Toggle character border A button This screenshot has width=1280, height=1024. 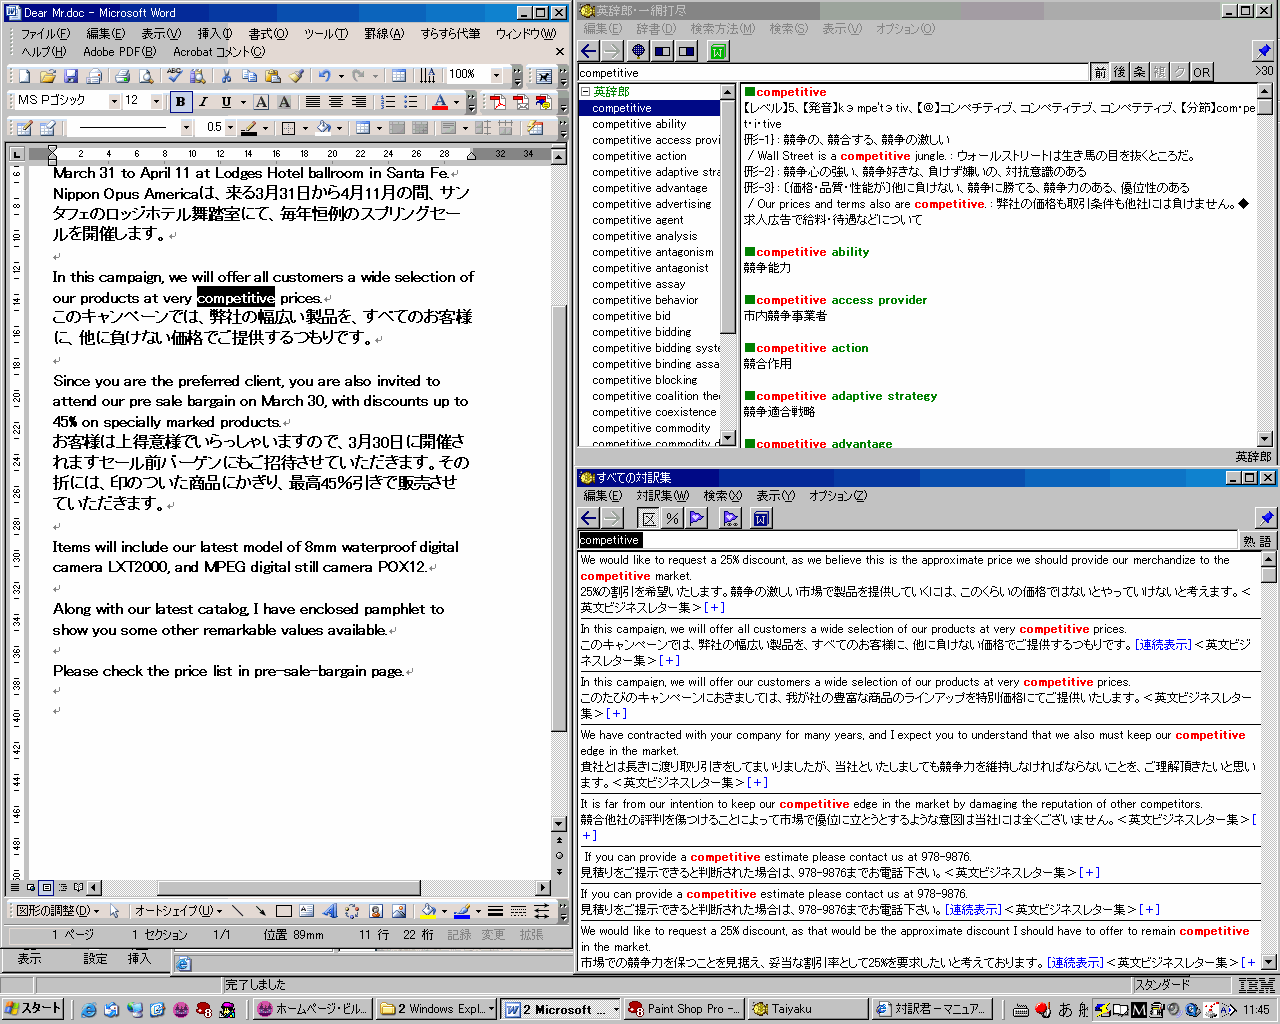[261, 101]
